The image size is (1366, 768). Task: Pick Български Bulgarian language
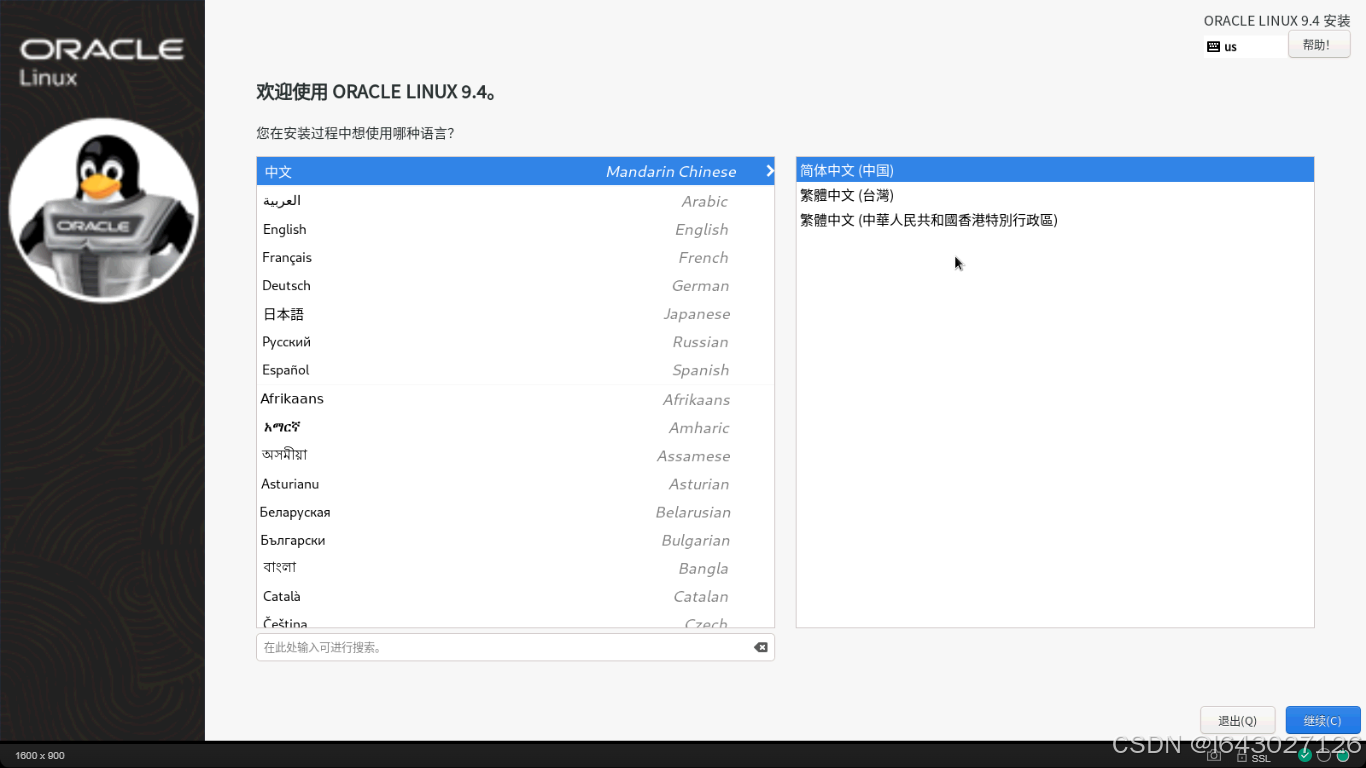515,539
